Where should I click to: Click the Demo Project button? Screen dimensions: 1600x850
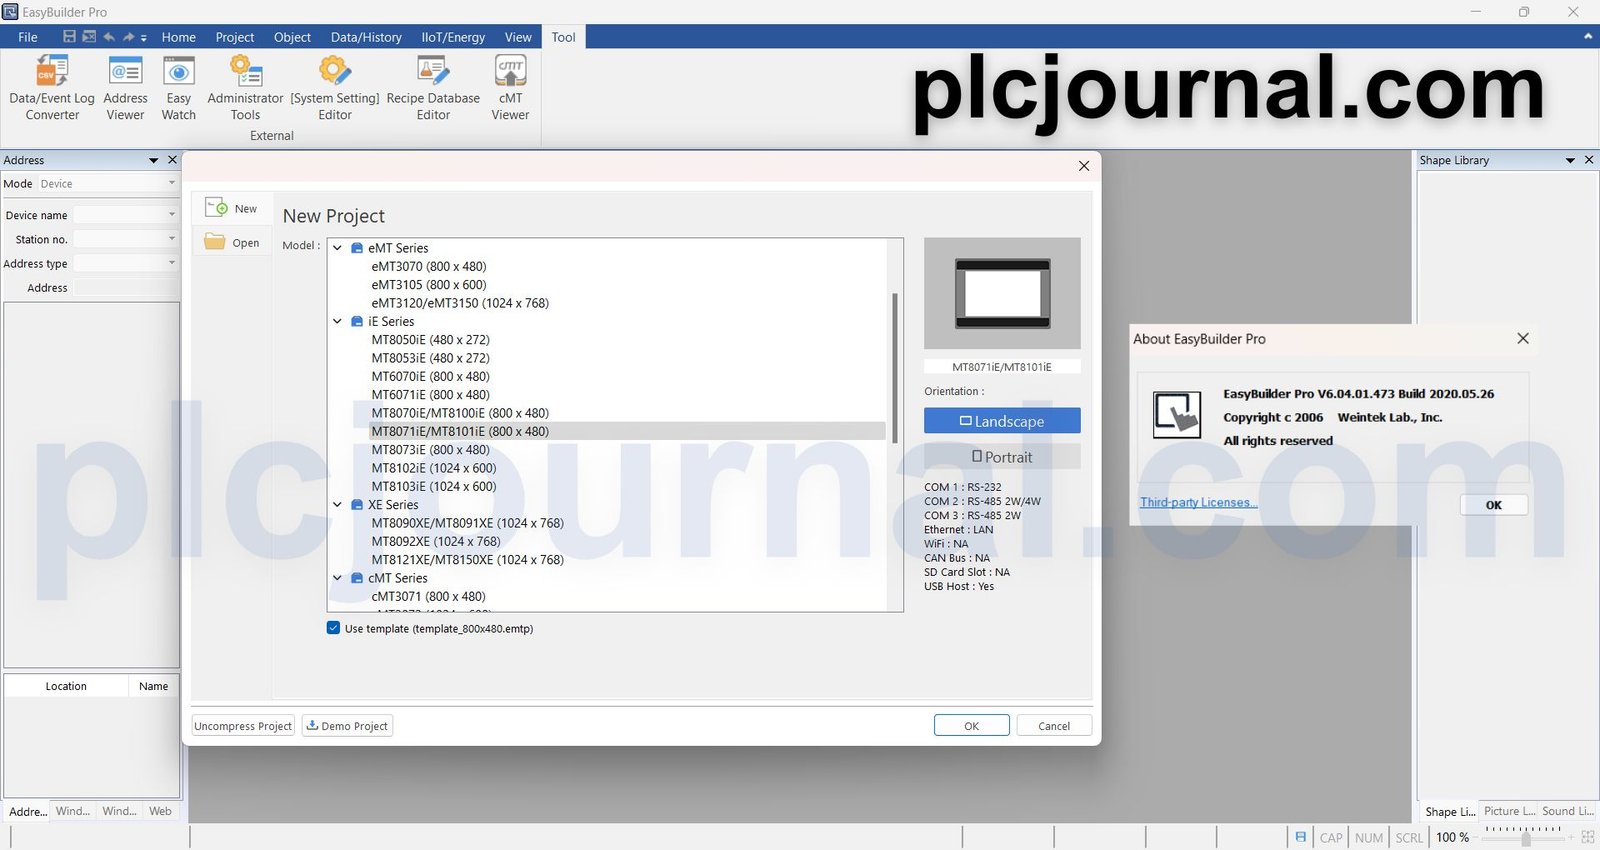point(347,726)
